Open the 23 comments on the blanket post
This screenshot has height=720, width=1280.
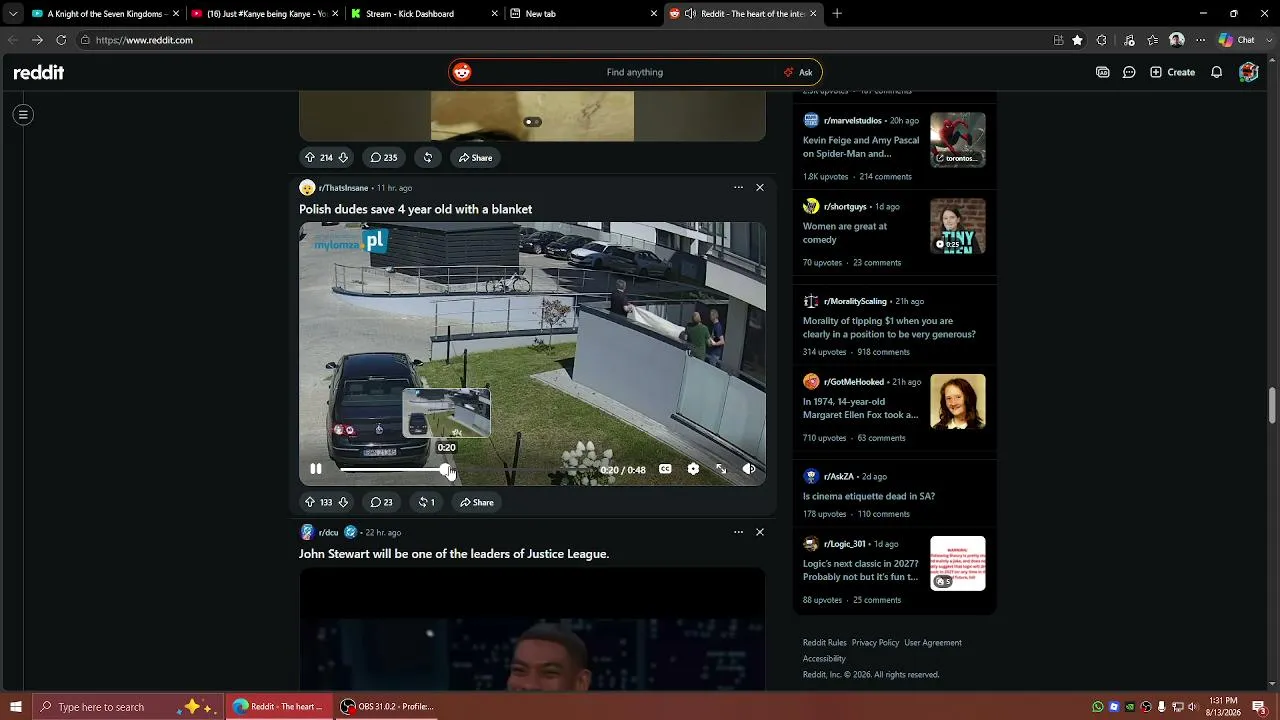click(381, 502)
